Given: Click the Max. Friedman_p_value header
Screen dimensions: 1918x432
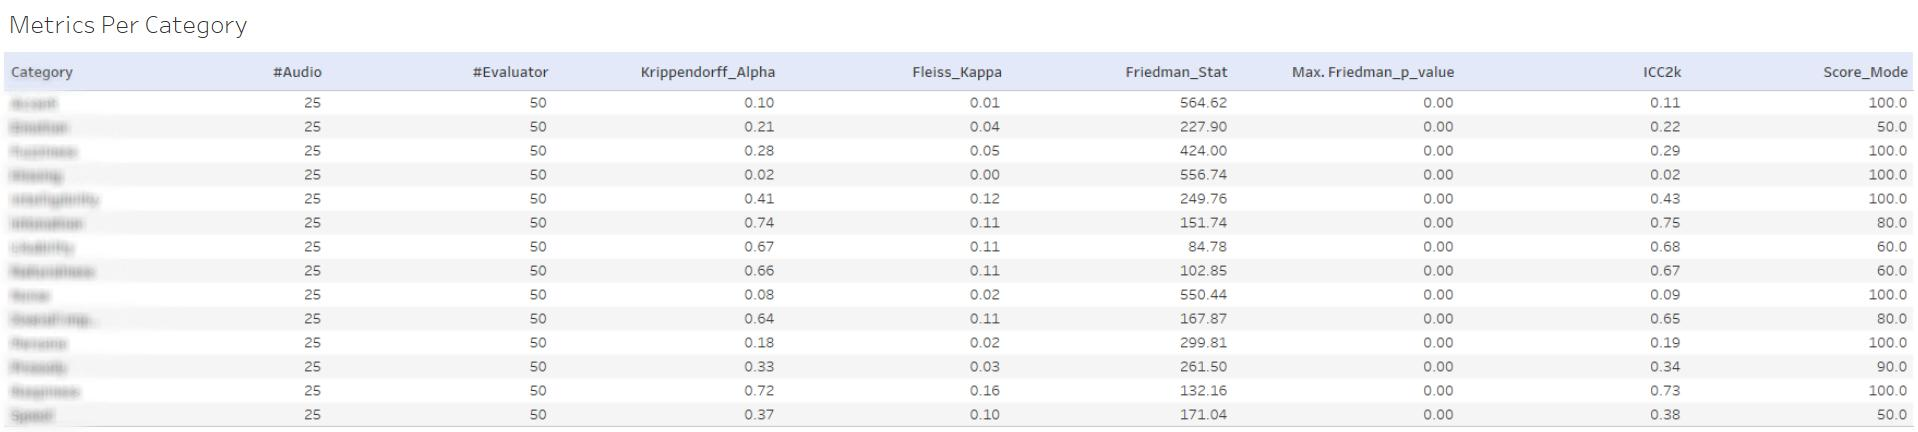Looking at the screenshot, I should pyautogui.click(x=1373, y=72).
